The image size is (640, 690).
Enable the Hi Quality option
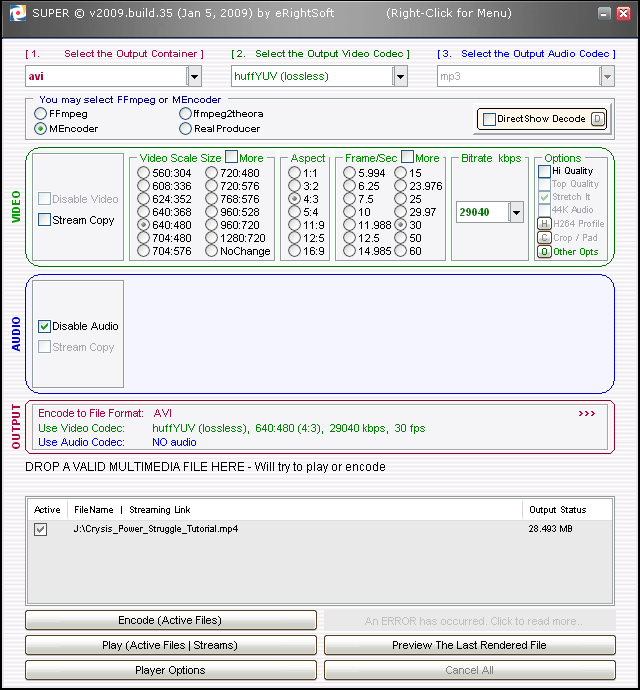pos(544,171)
